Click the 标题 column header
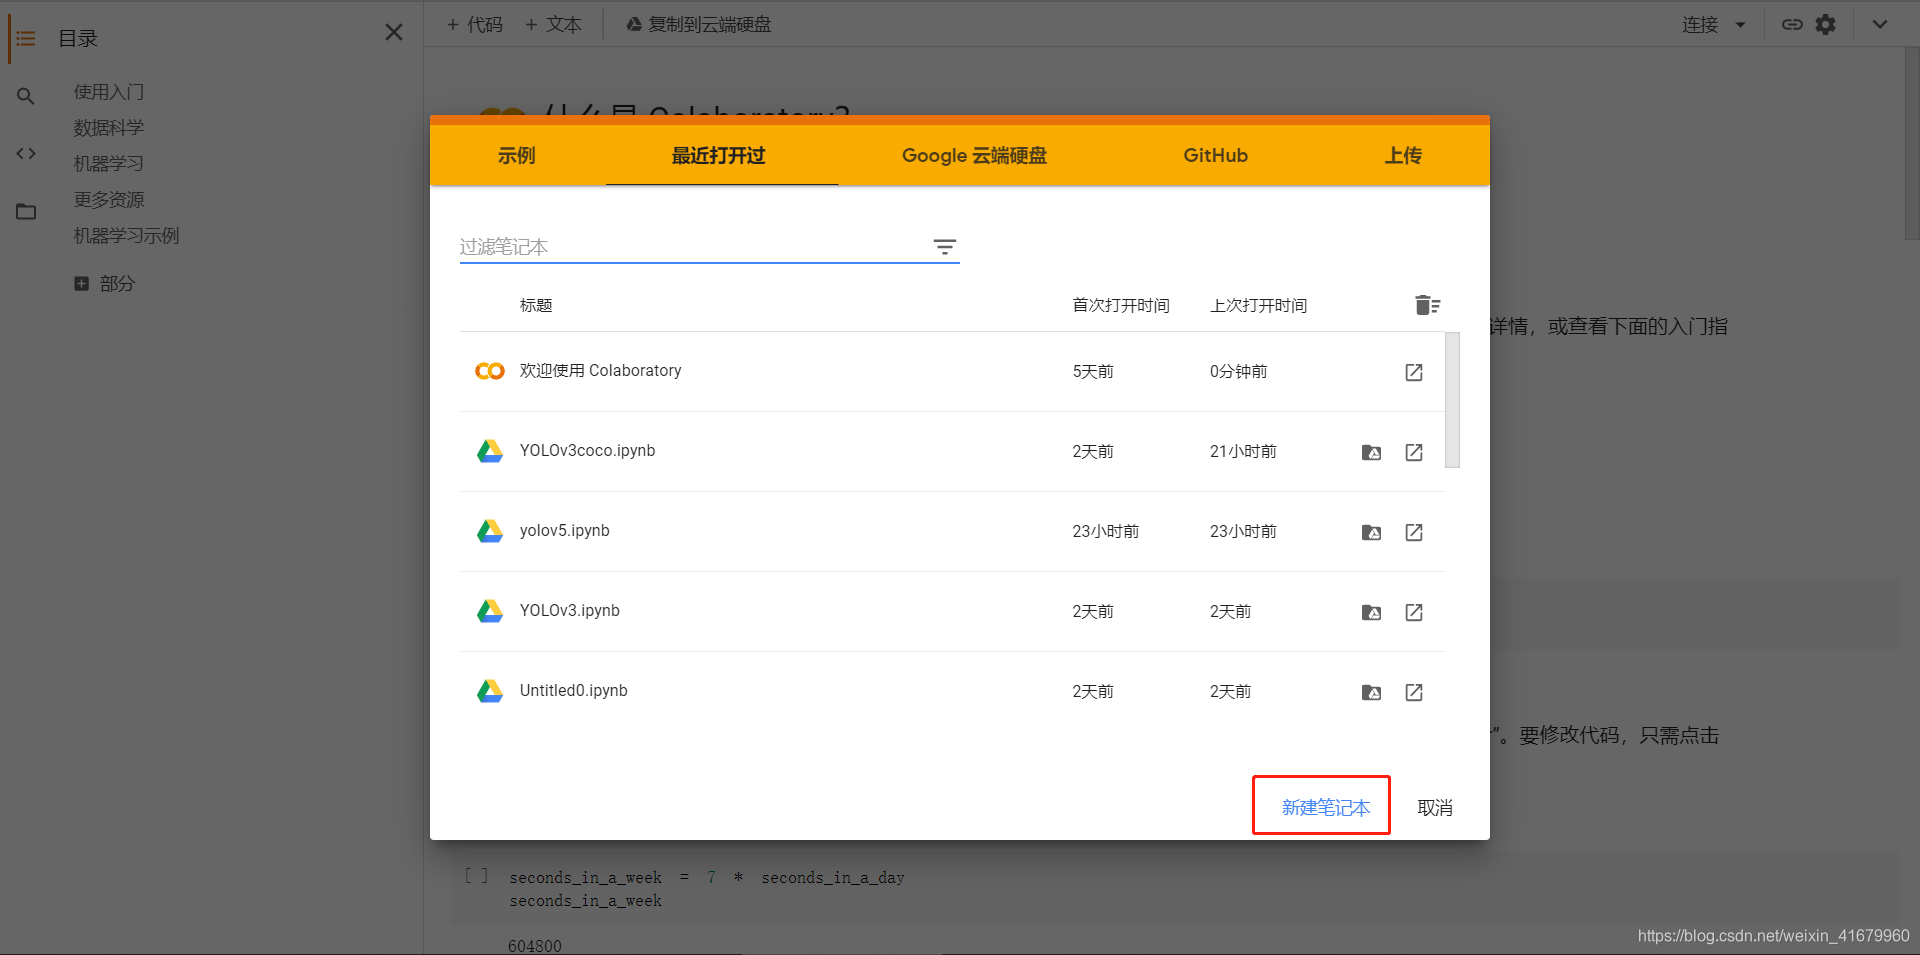 pos(536,305)
